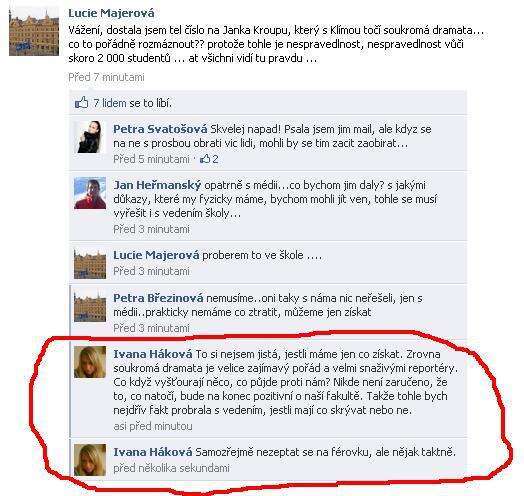The width and height of the screenshot is (524, 496).
Task: Open the post timestamp Před 7 minutami
Action: pos(106,77)
